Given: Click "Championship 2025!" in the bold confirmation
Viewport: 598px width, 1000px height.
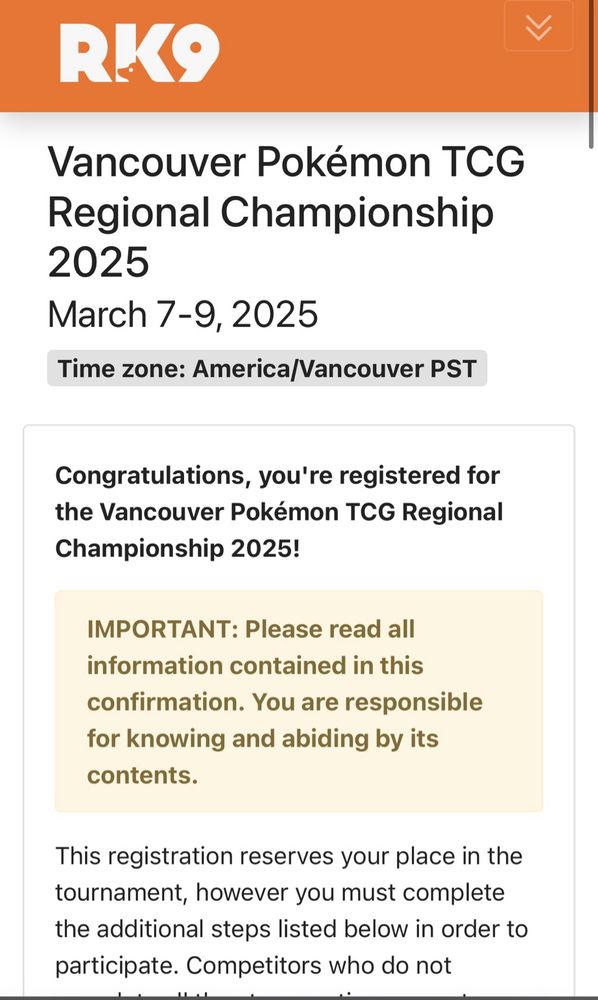Looking at the screenshot, I should tap(177, 548).
